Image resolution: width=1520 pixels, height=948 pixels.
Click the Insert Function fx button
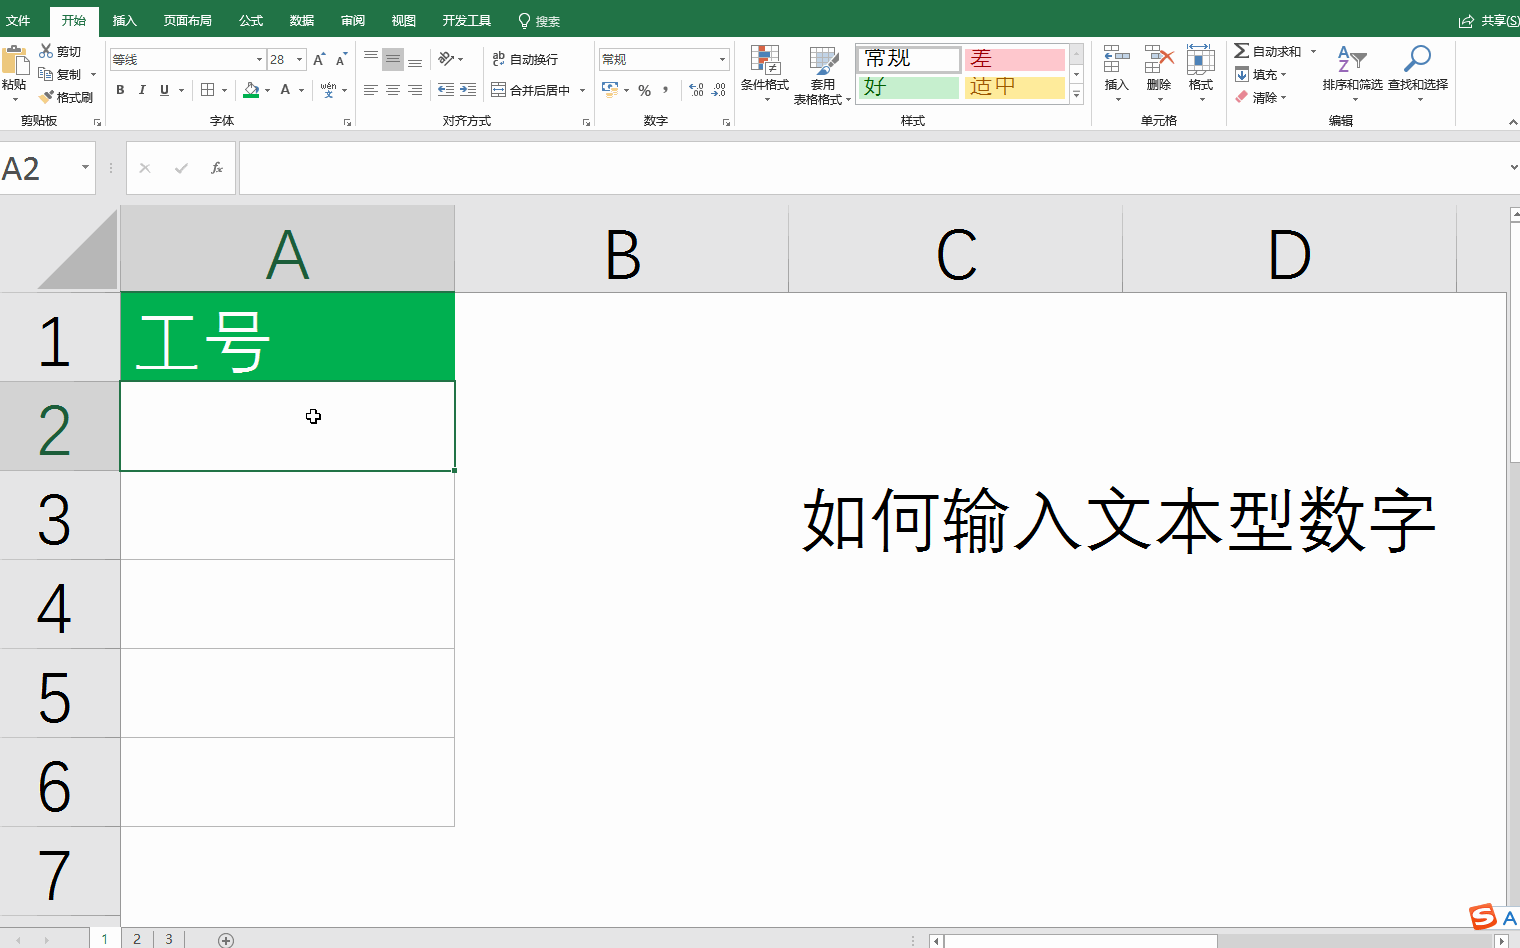point(217,168)
